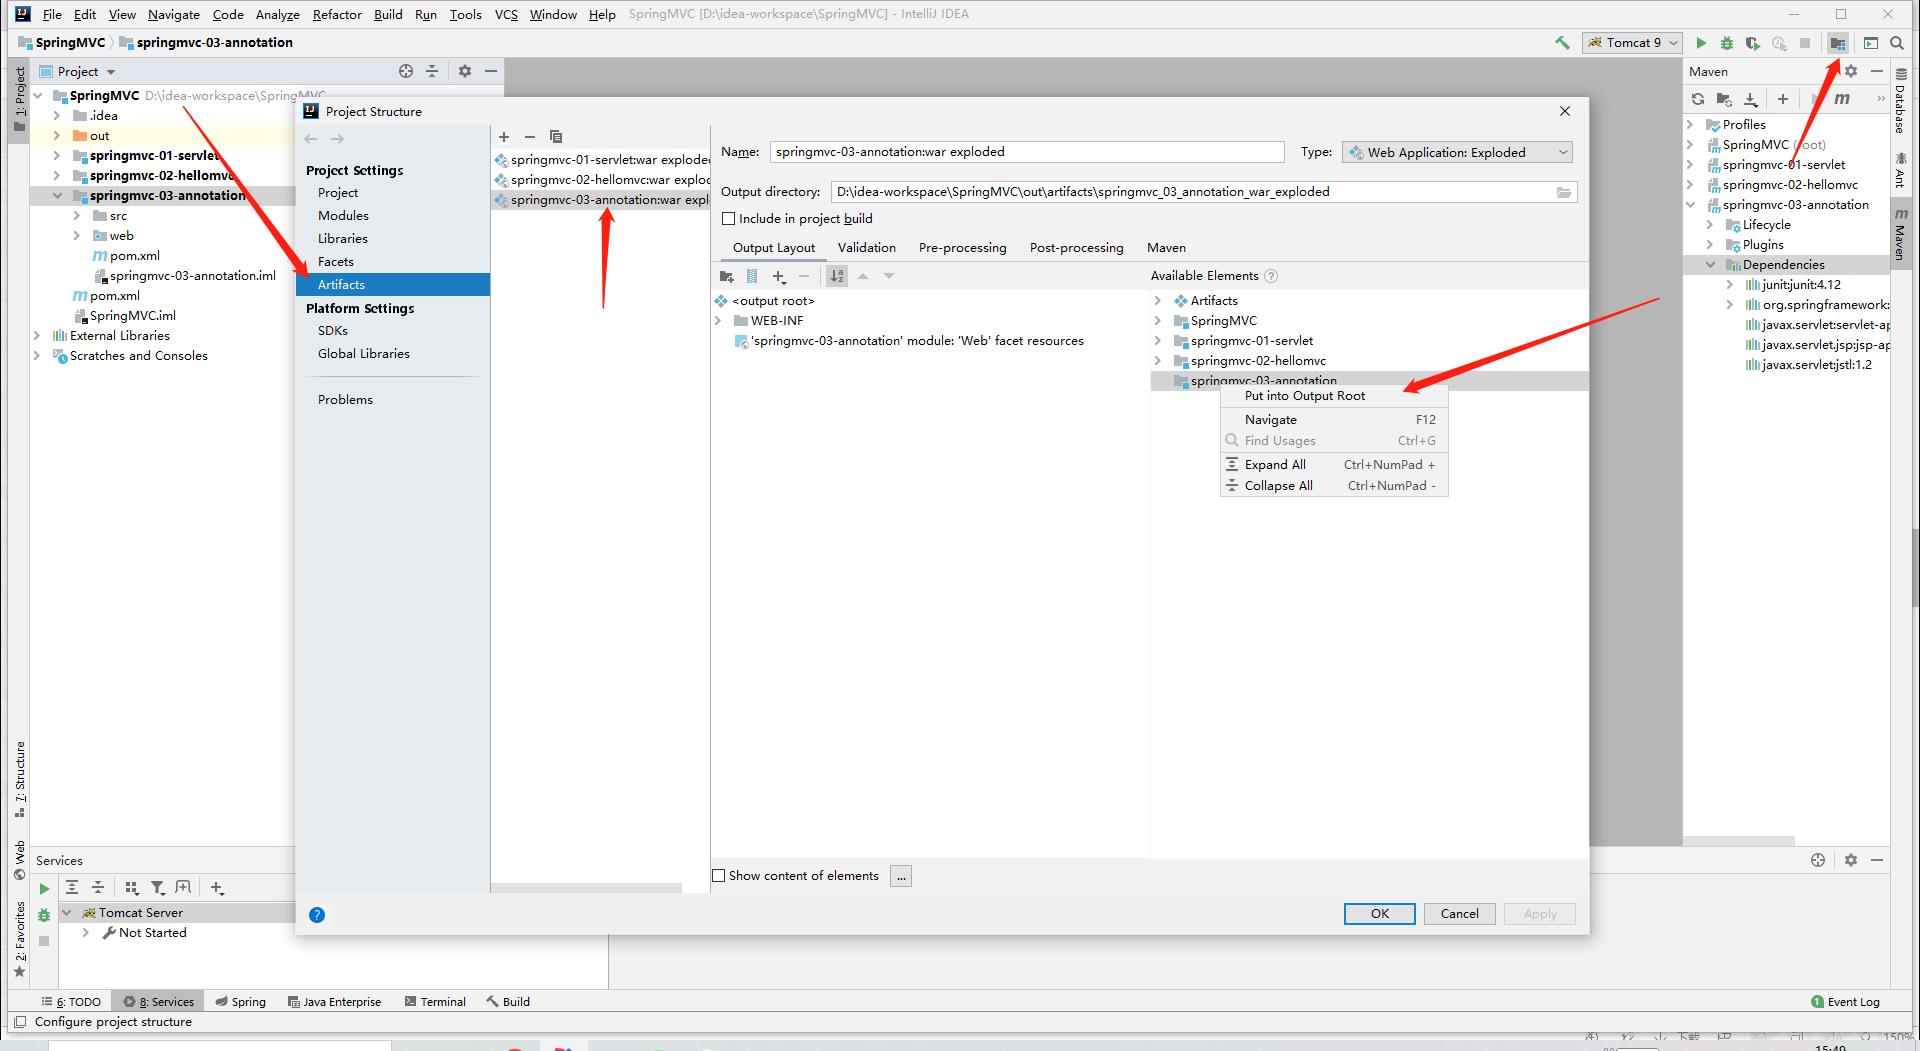Edit artifact Name field
Viewport: 1920px width, 1051px height.
(1027, 152)
